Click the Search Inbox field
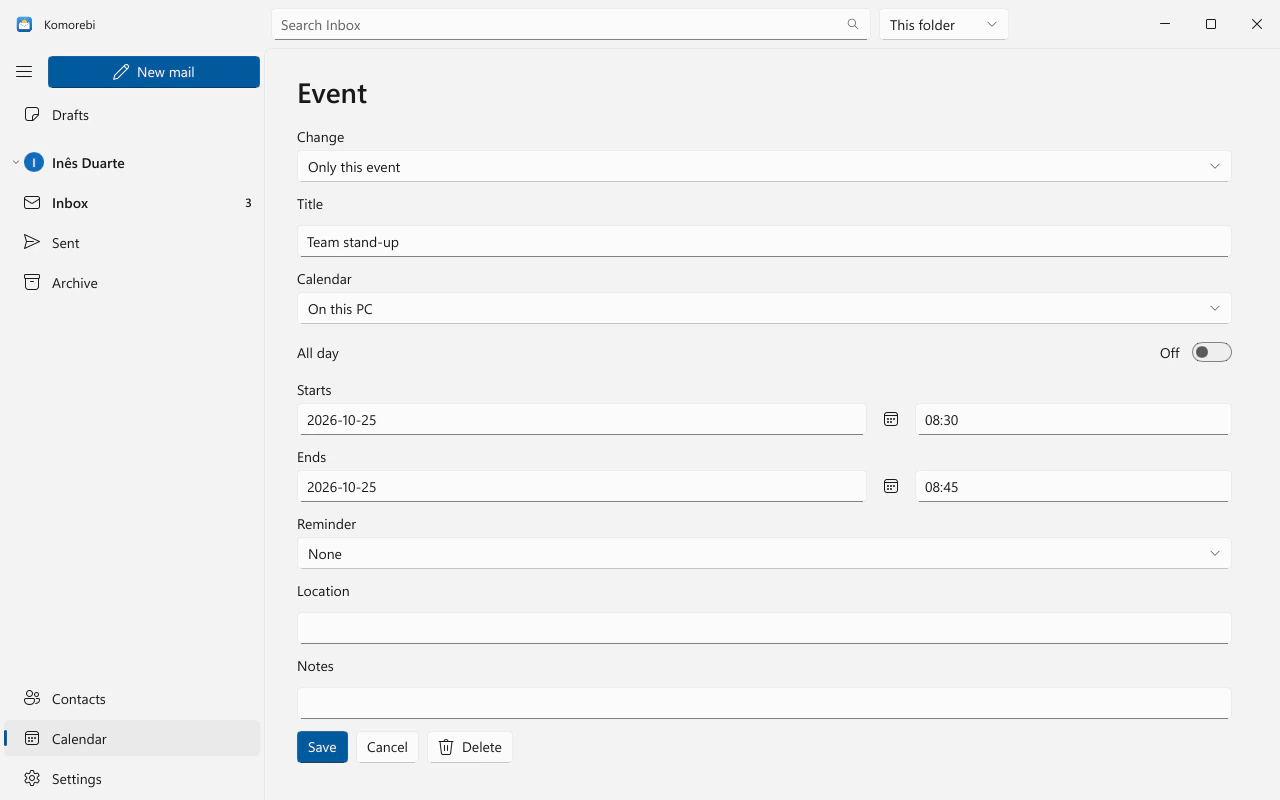Viewport: 1280px width, 800px height. (570, 24)
